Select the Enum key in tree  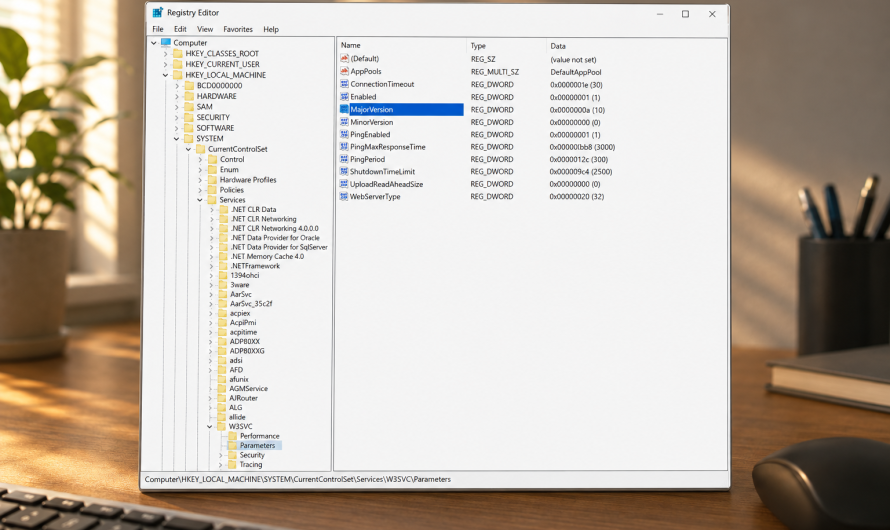[x=229, y=170]
